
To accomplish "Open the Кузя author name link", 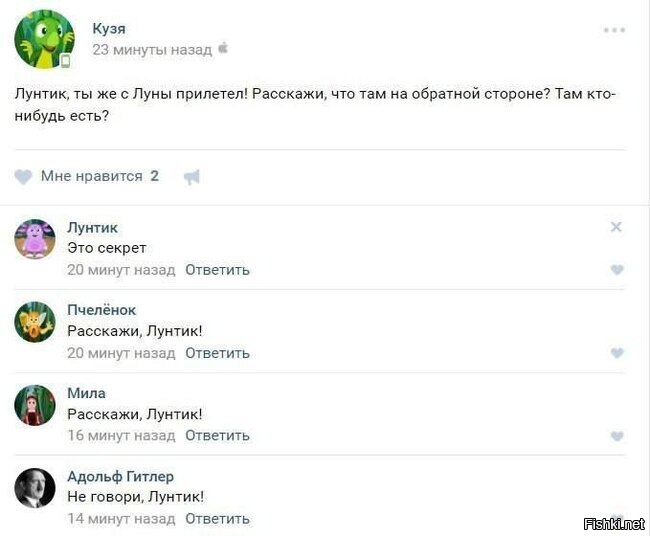I will click(x=109, y=28).
